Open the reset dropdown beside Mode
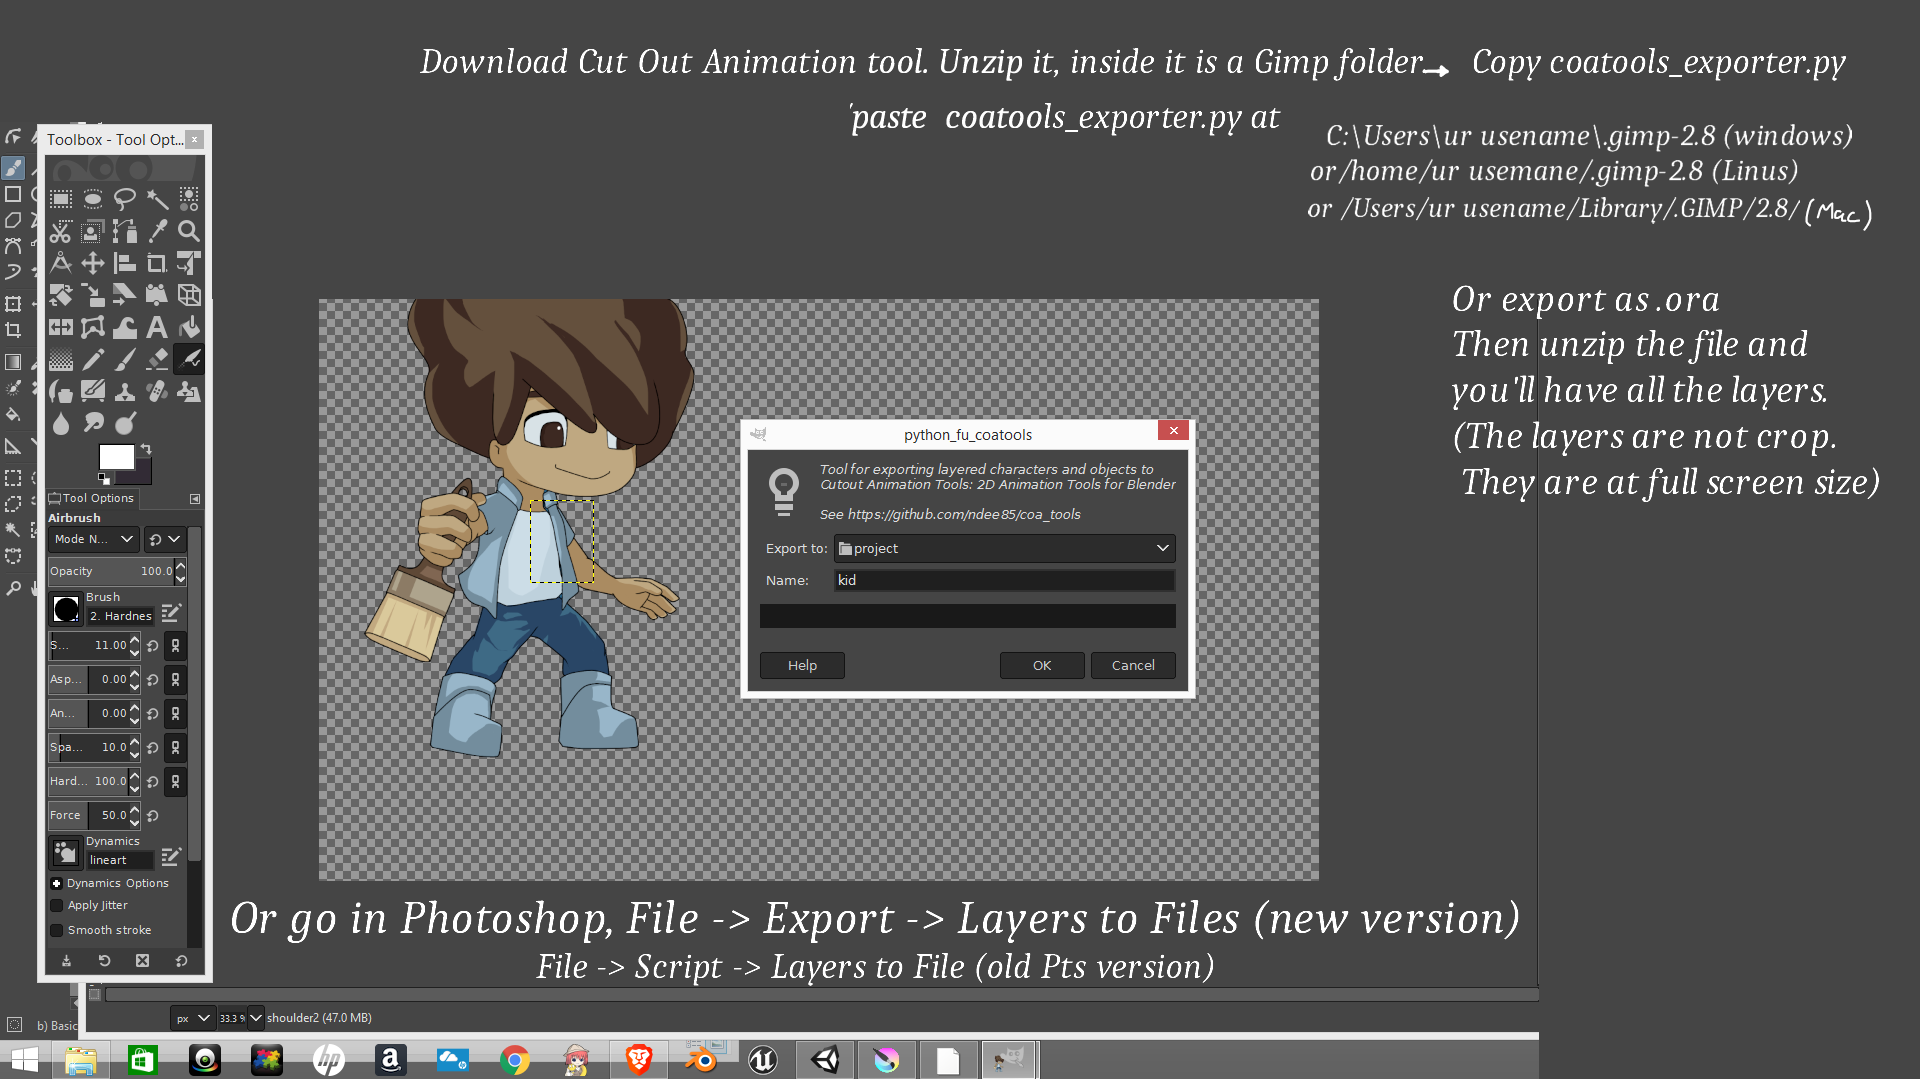 pyautogui.click(x=165, y=539)
